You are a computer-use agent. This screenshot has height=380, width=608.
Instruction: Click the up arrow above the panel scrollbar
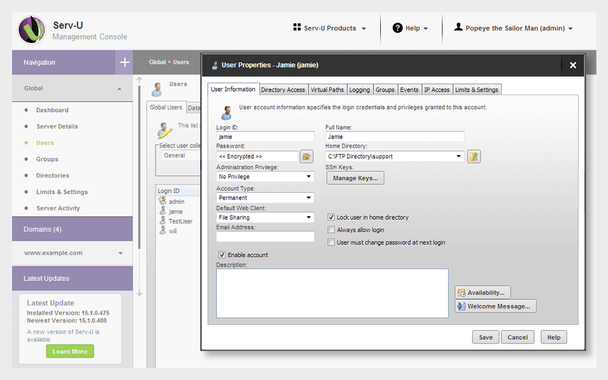pyautogui.click(x=140, y=80)
